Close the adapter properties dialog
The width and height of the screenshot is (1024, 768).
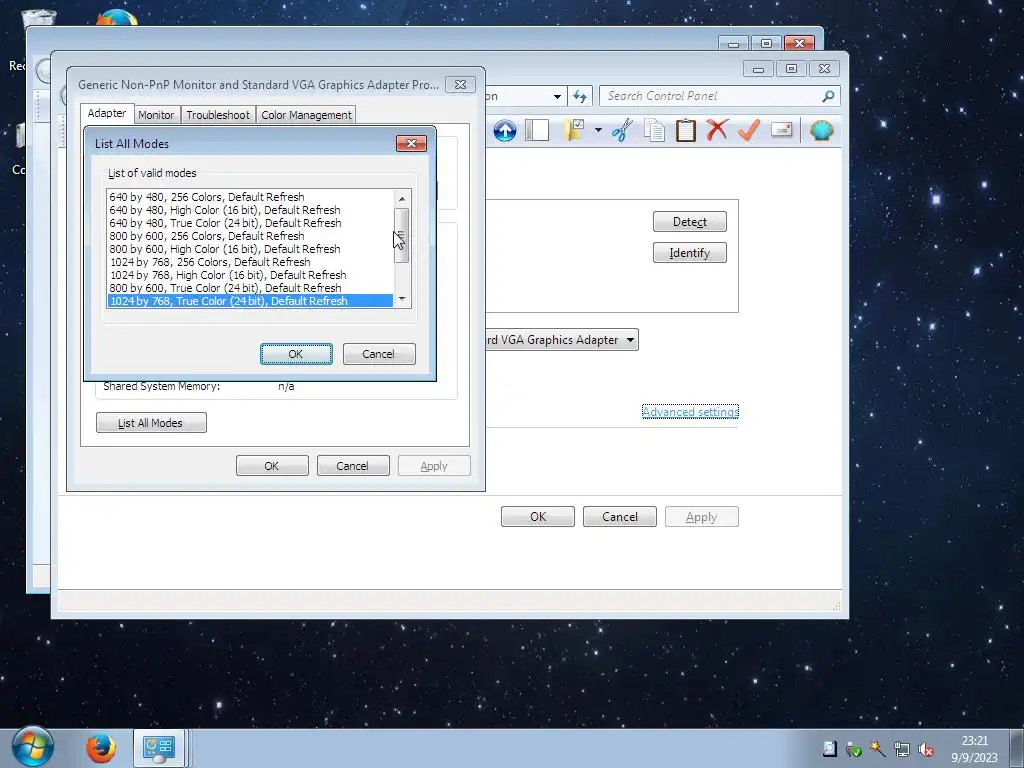460,85
